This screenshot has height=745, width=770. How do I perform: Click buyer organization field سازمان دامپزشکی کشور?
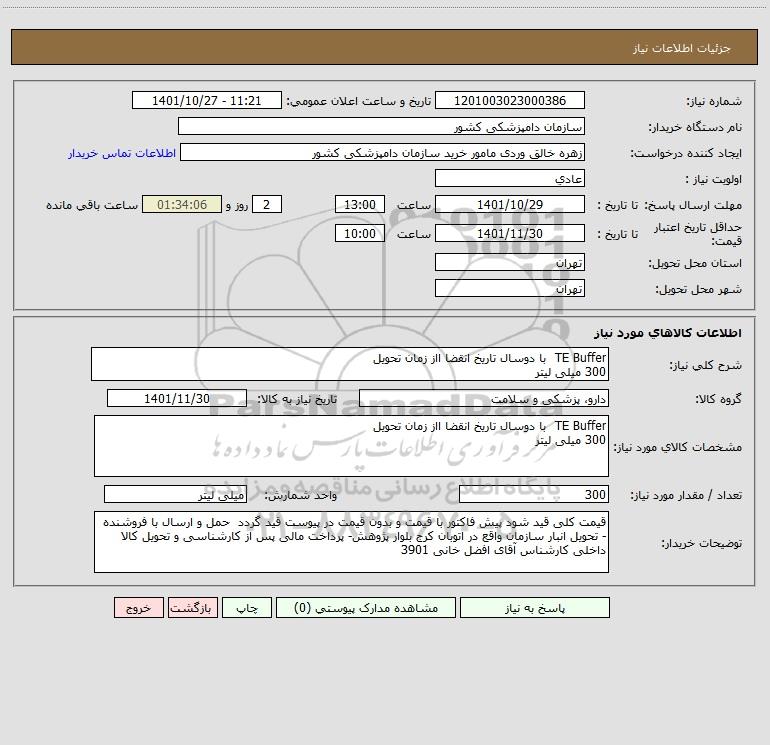(x=381, y=126)
